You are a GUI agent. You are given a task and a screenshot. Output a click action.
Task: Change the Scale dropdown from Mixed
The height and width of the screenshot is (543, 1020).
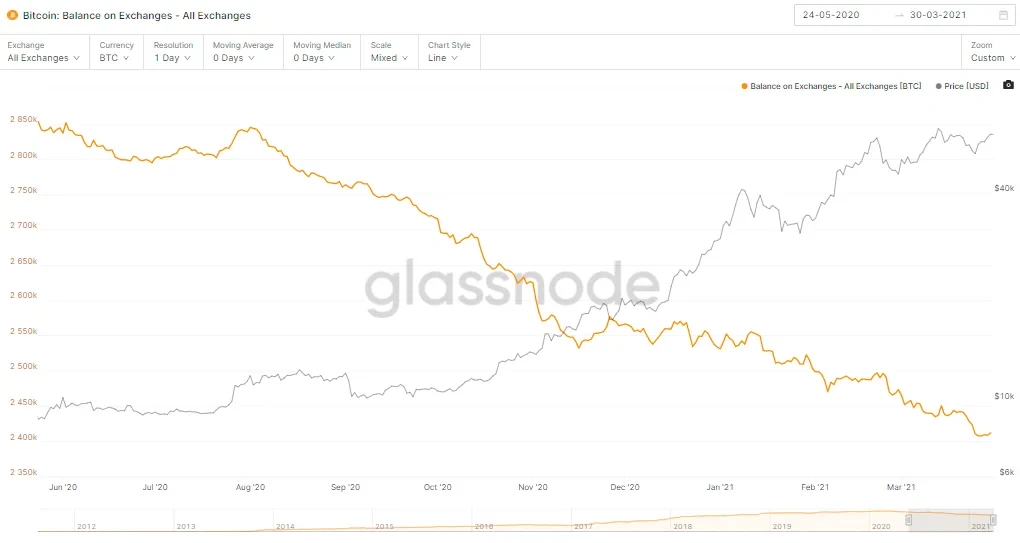(x=388, y=58)
